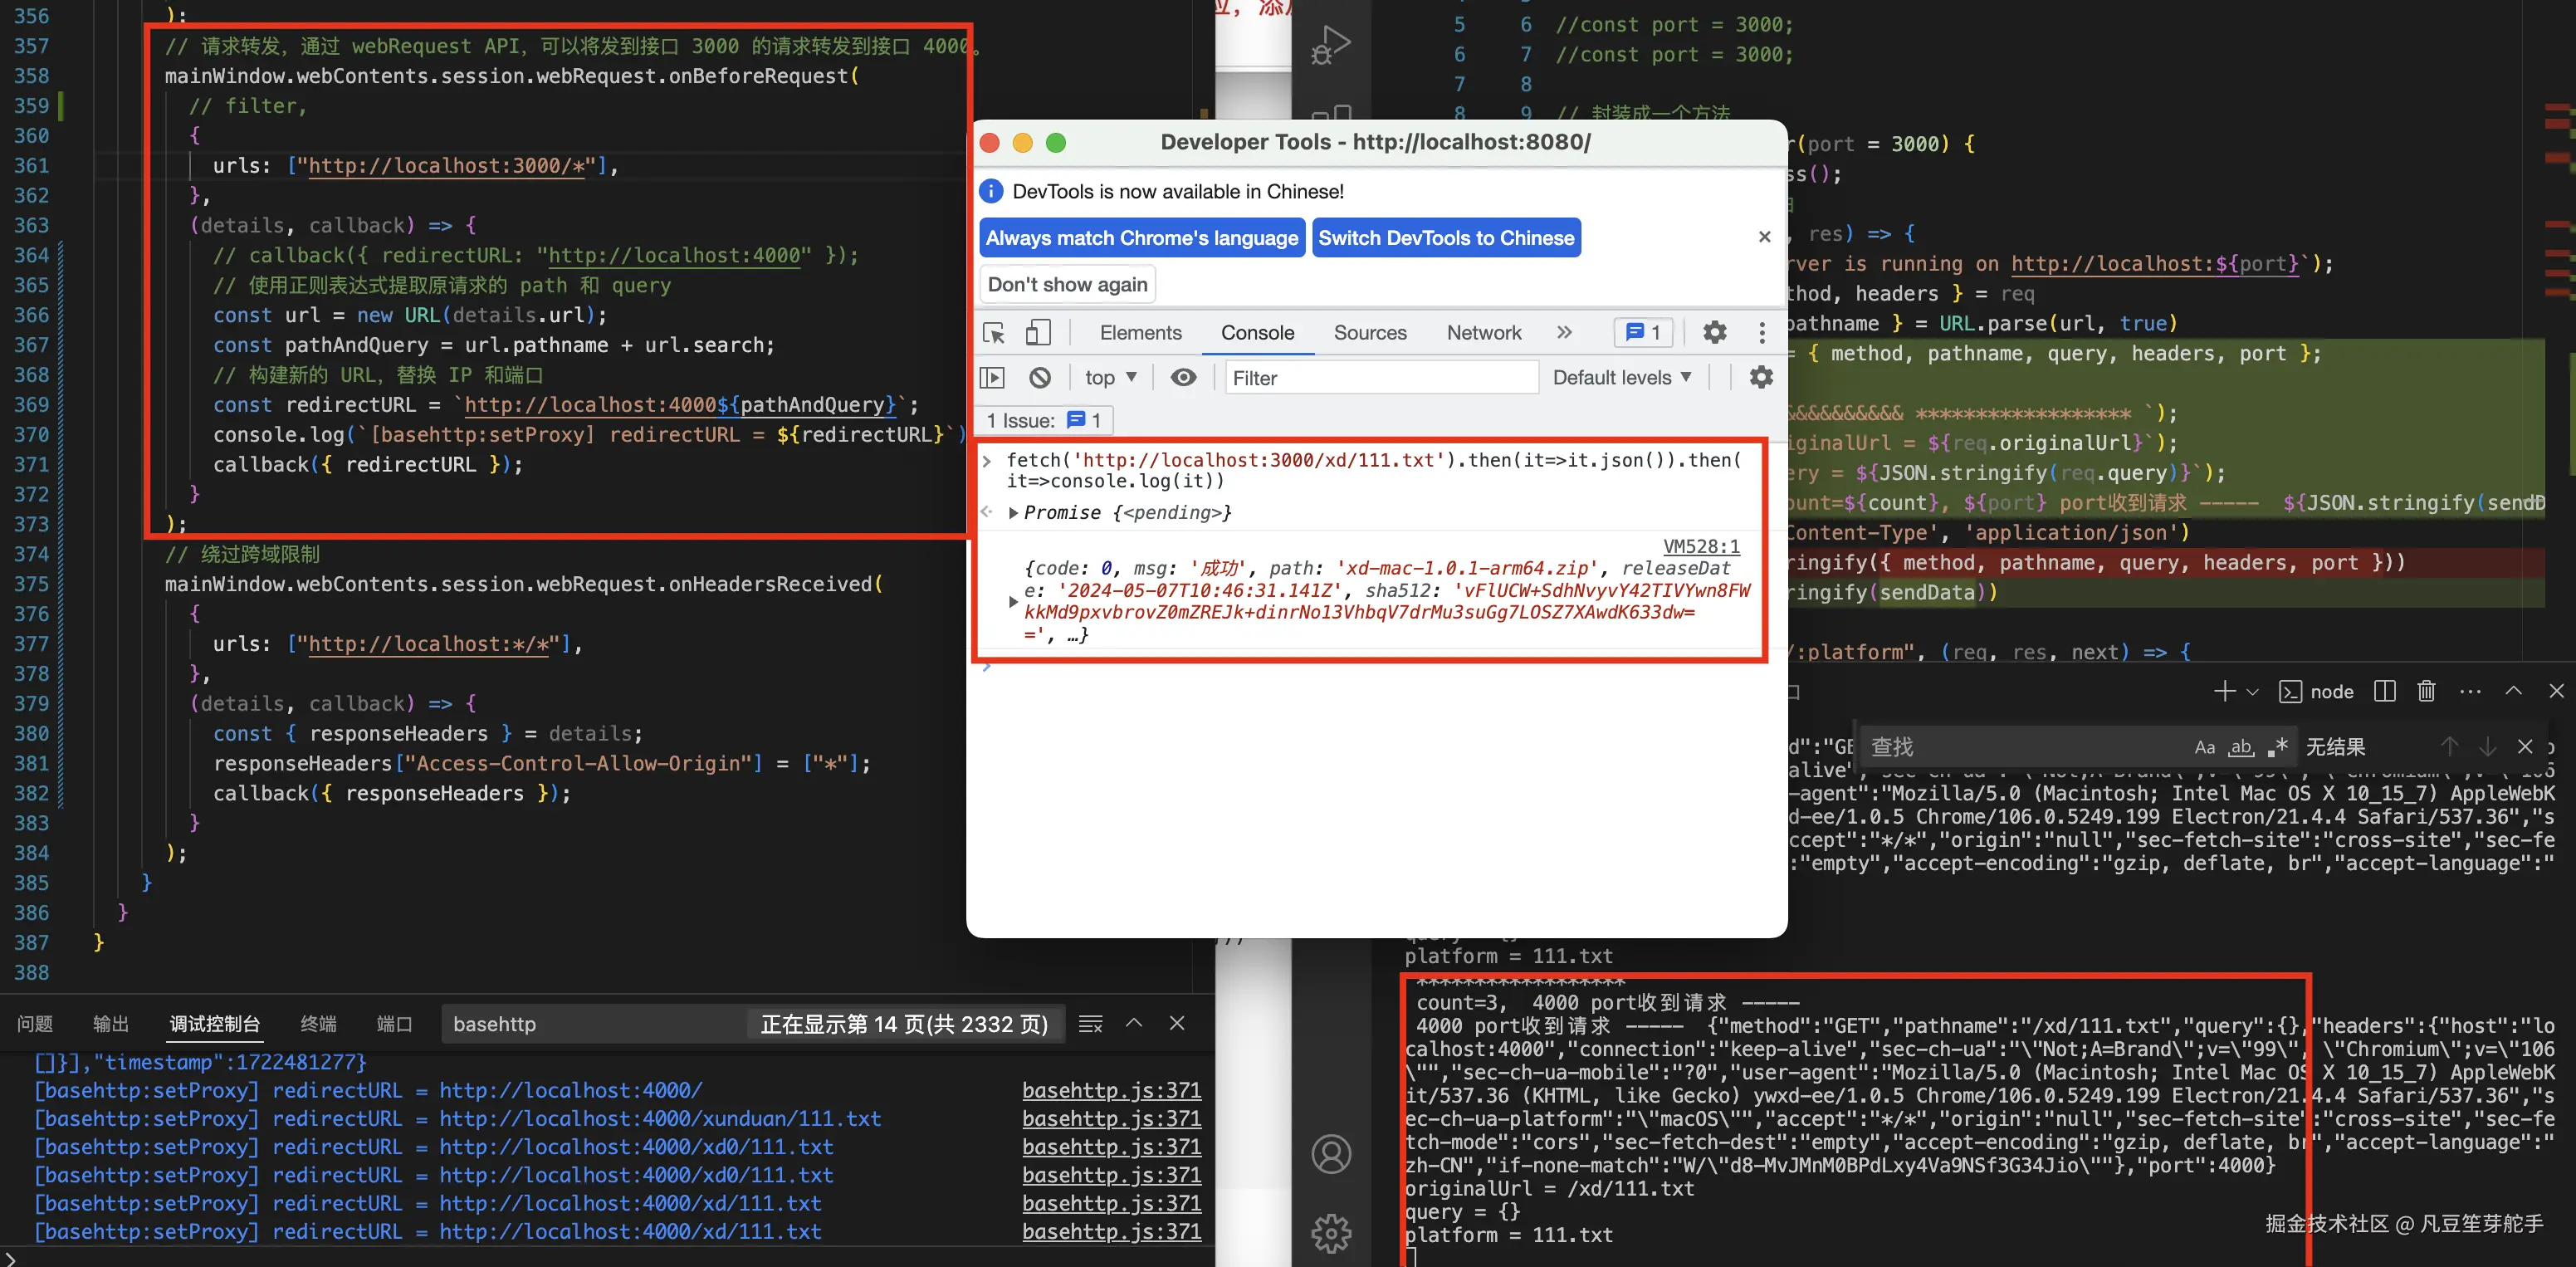Split the terminal

coord(2384,691)
